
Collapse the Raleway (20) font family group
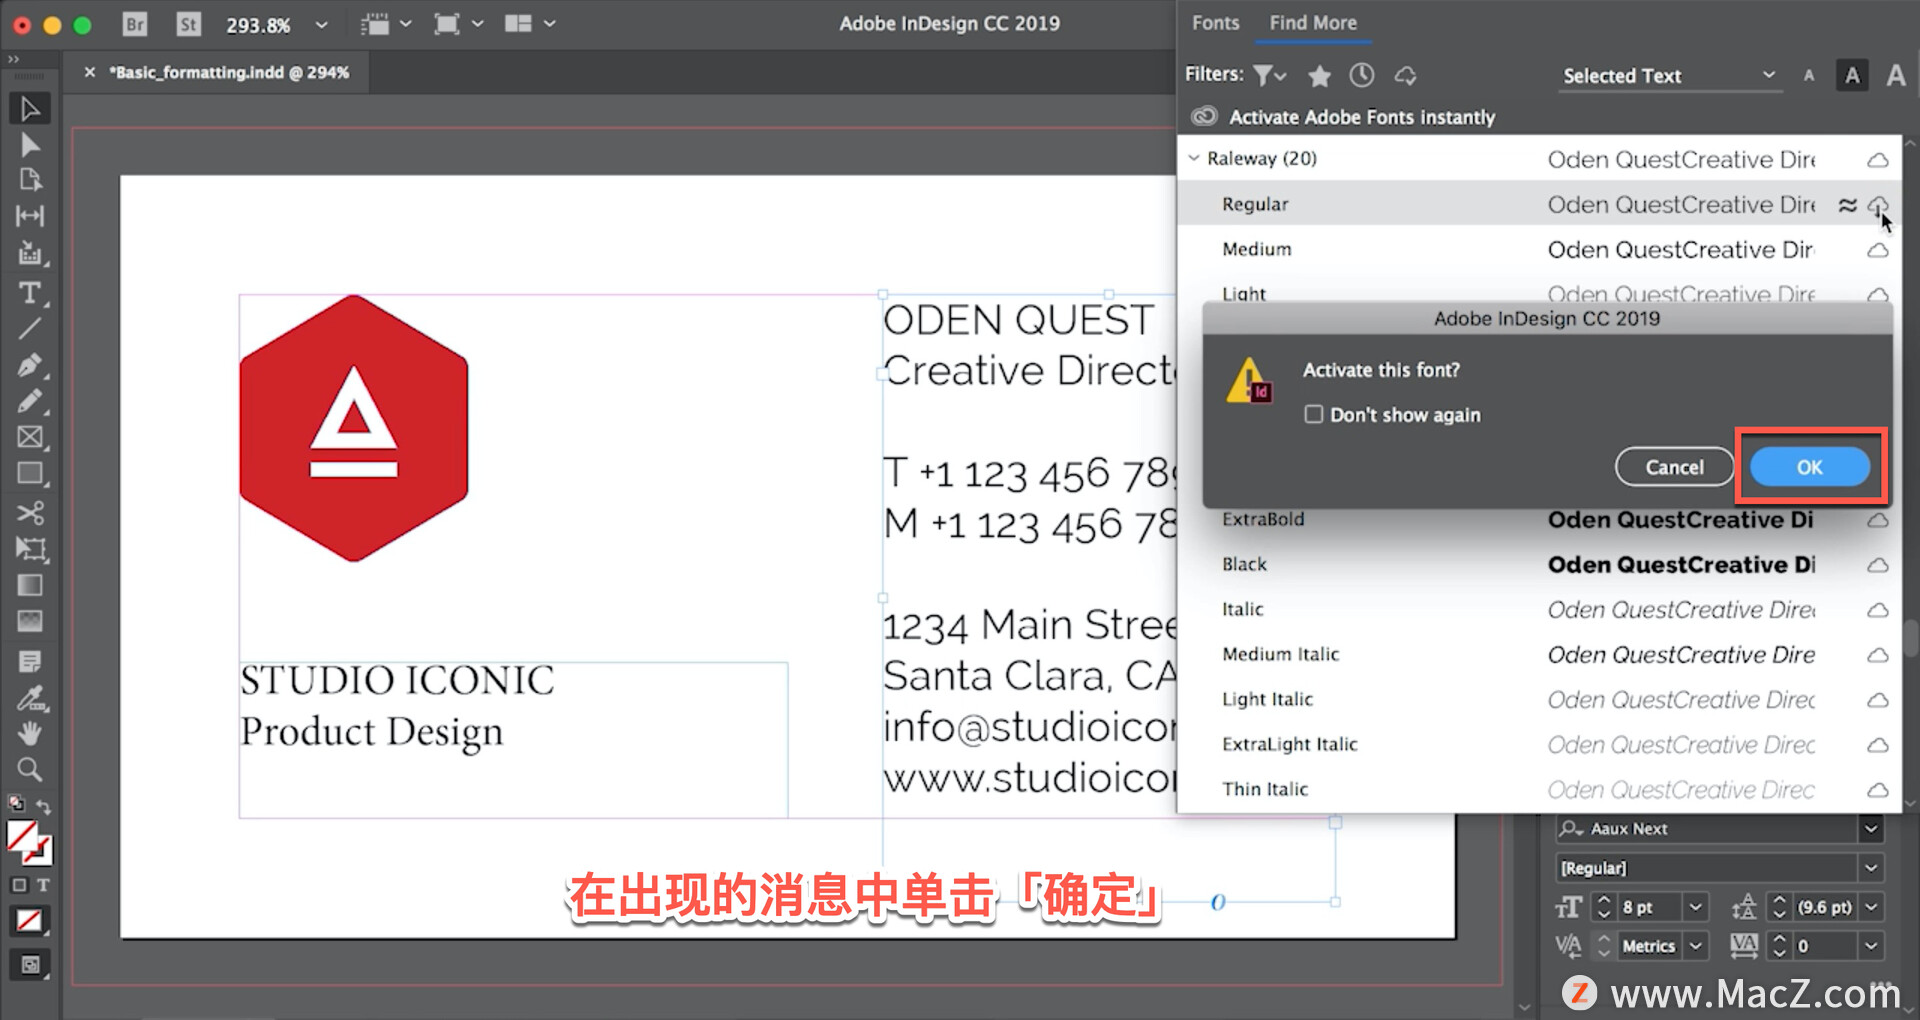(1193, 158)
